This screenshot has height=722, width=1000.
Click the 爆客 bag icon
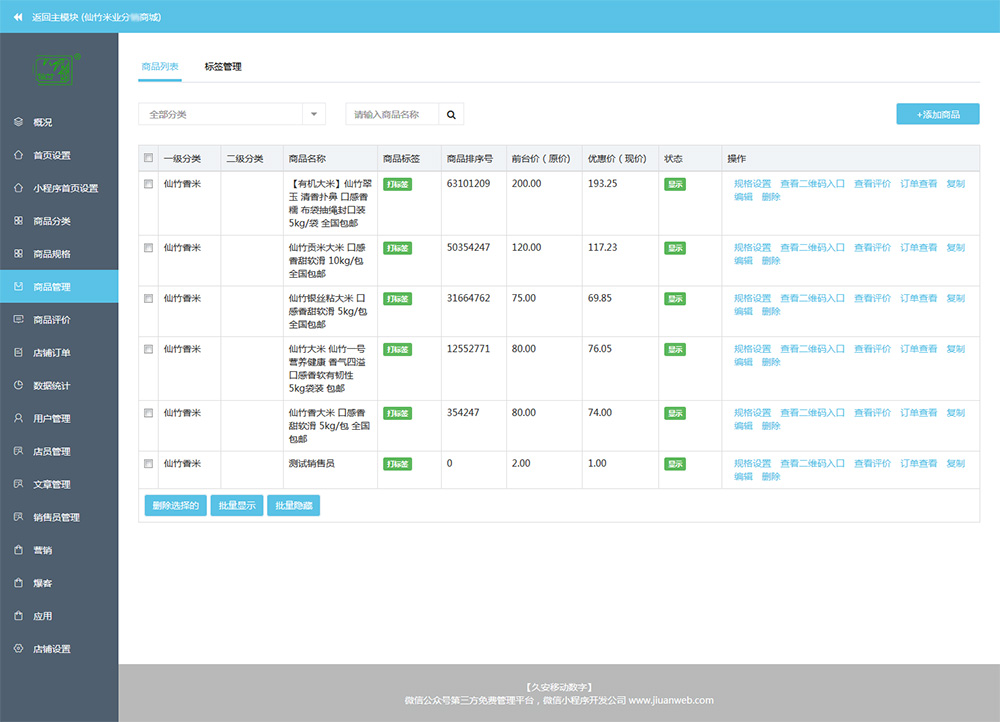point(18,583)
